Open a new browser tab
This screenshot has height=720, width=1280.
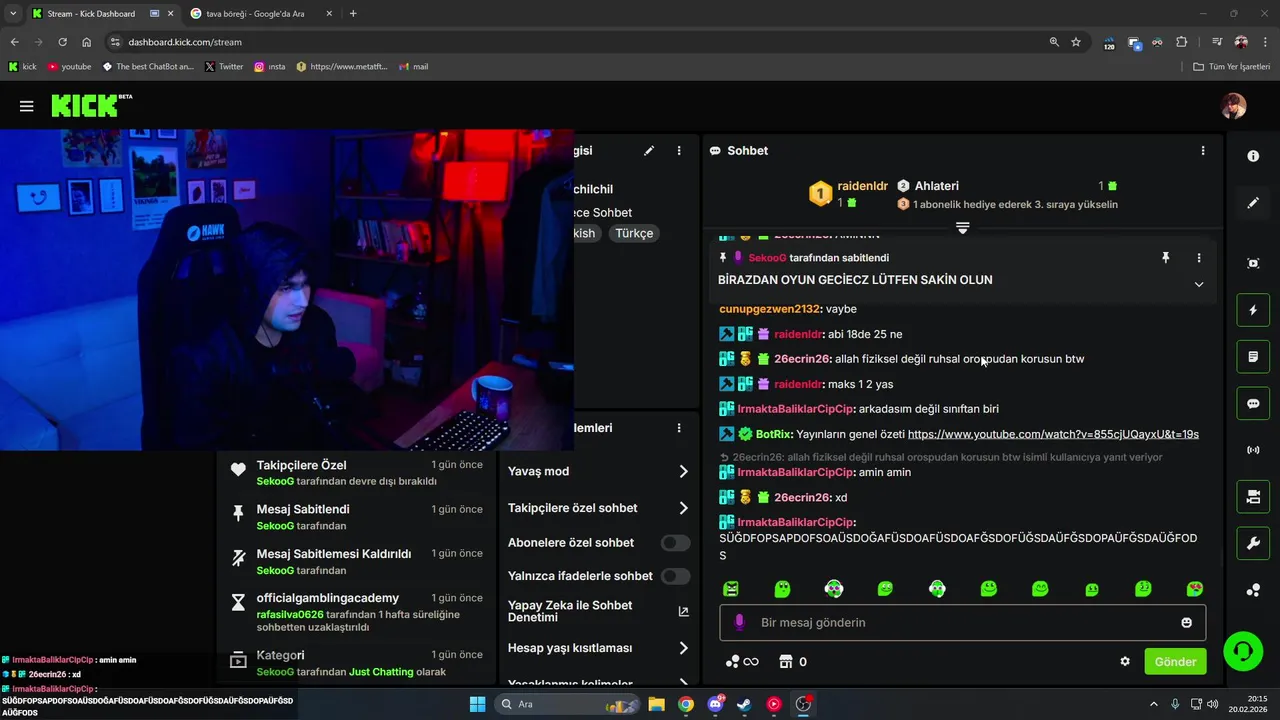[353, 14]
